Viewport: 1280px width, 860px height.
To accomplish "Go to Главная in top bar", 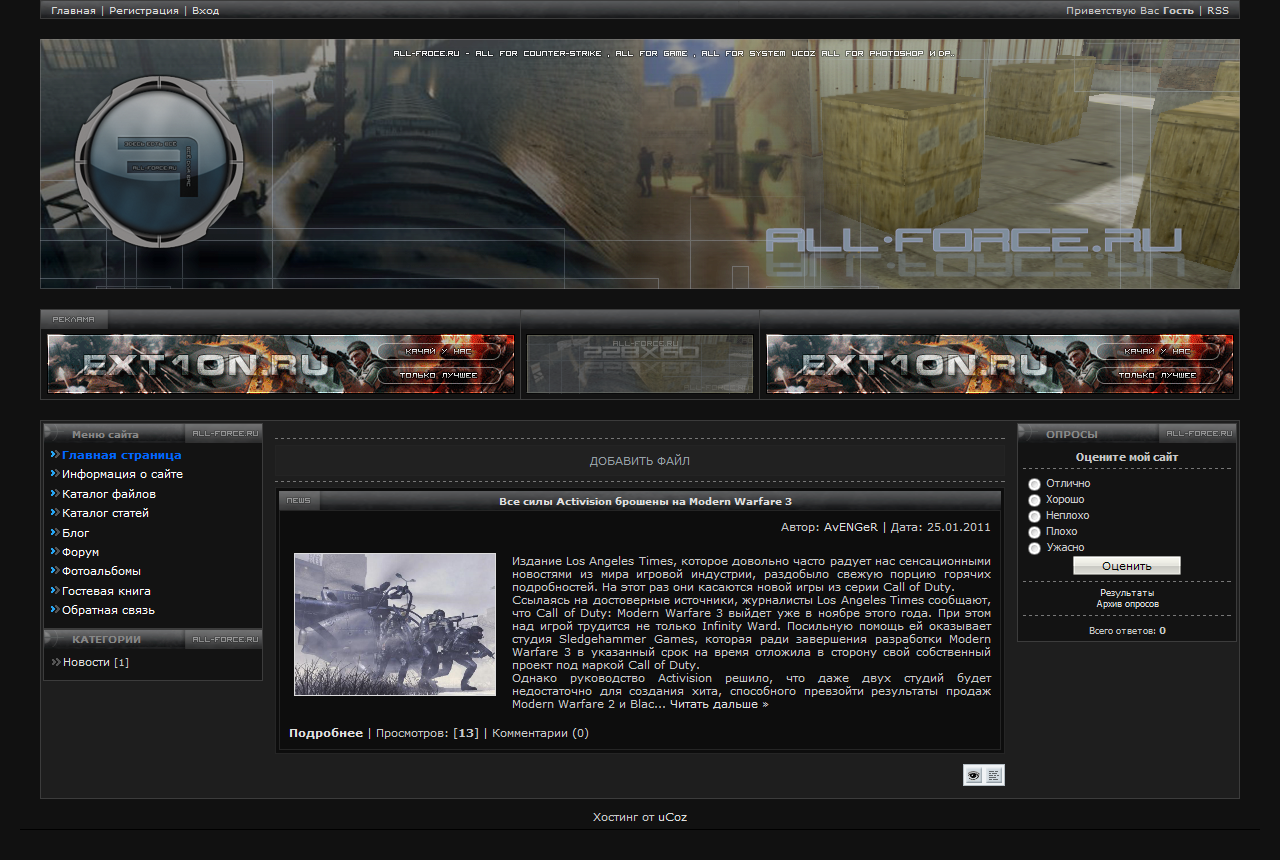I will 73,10.
